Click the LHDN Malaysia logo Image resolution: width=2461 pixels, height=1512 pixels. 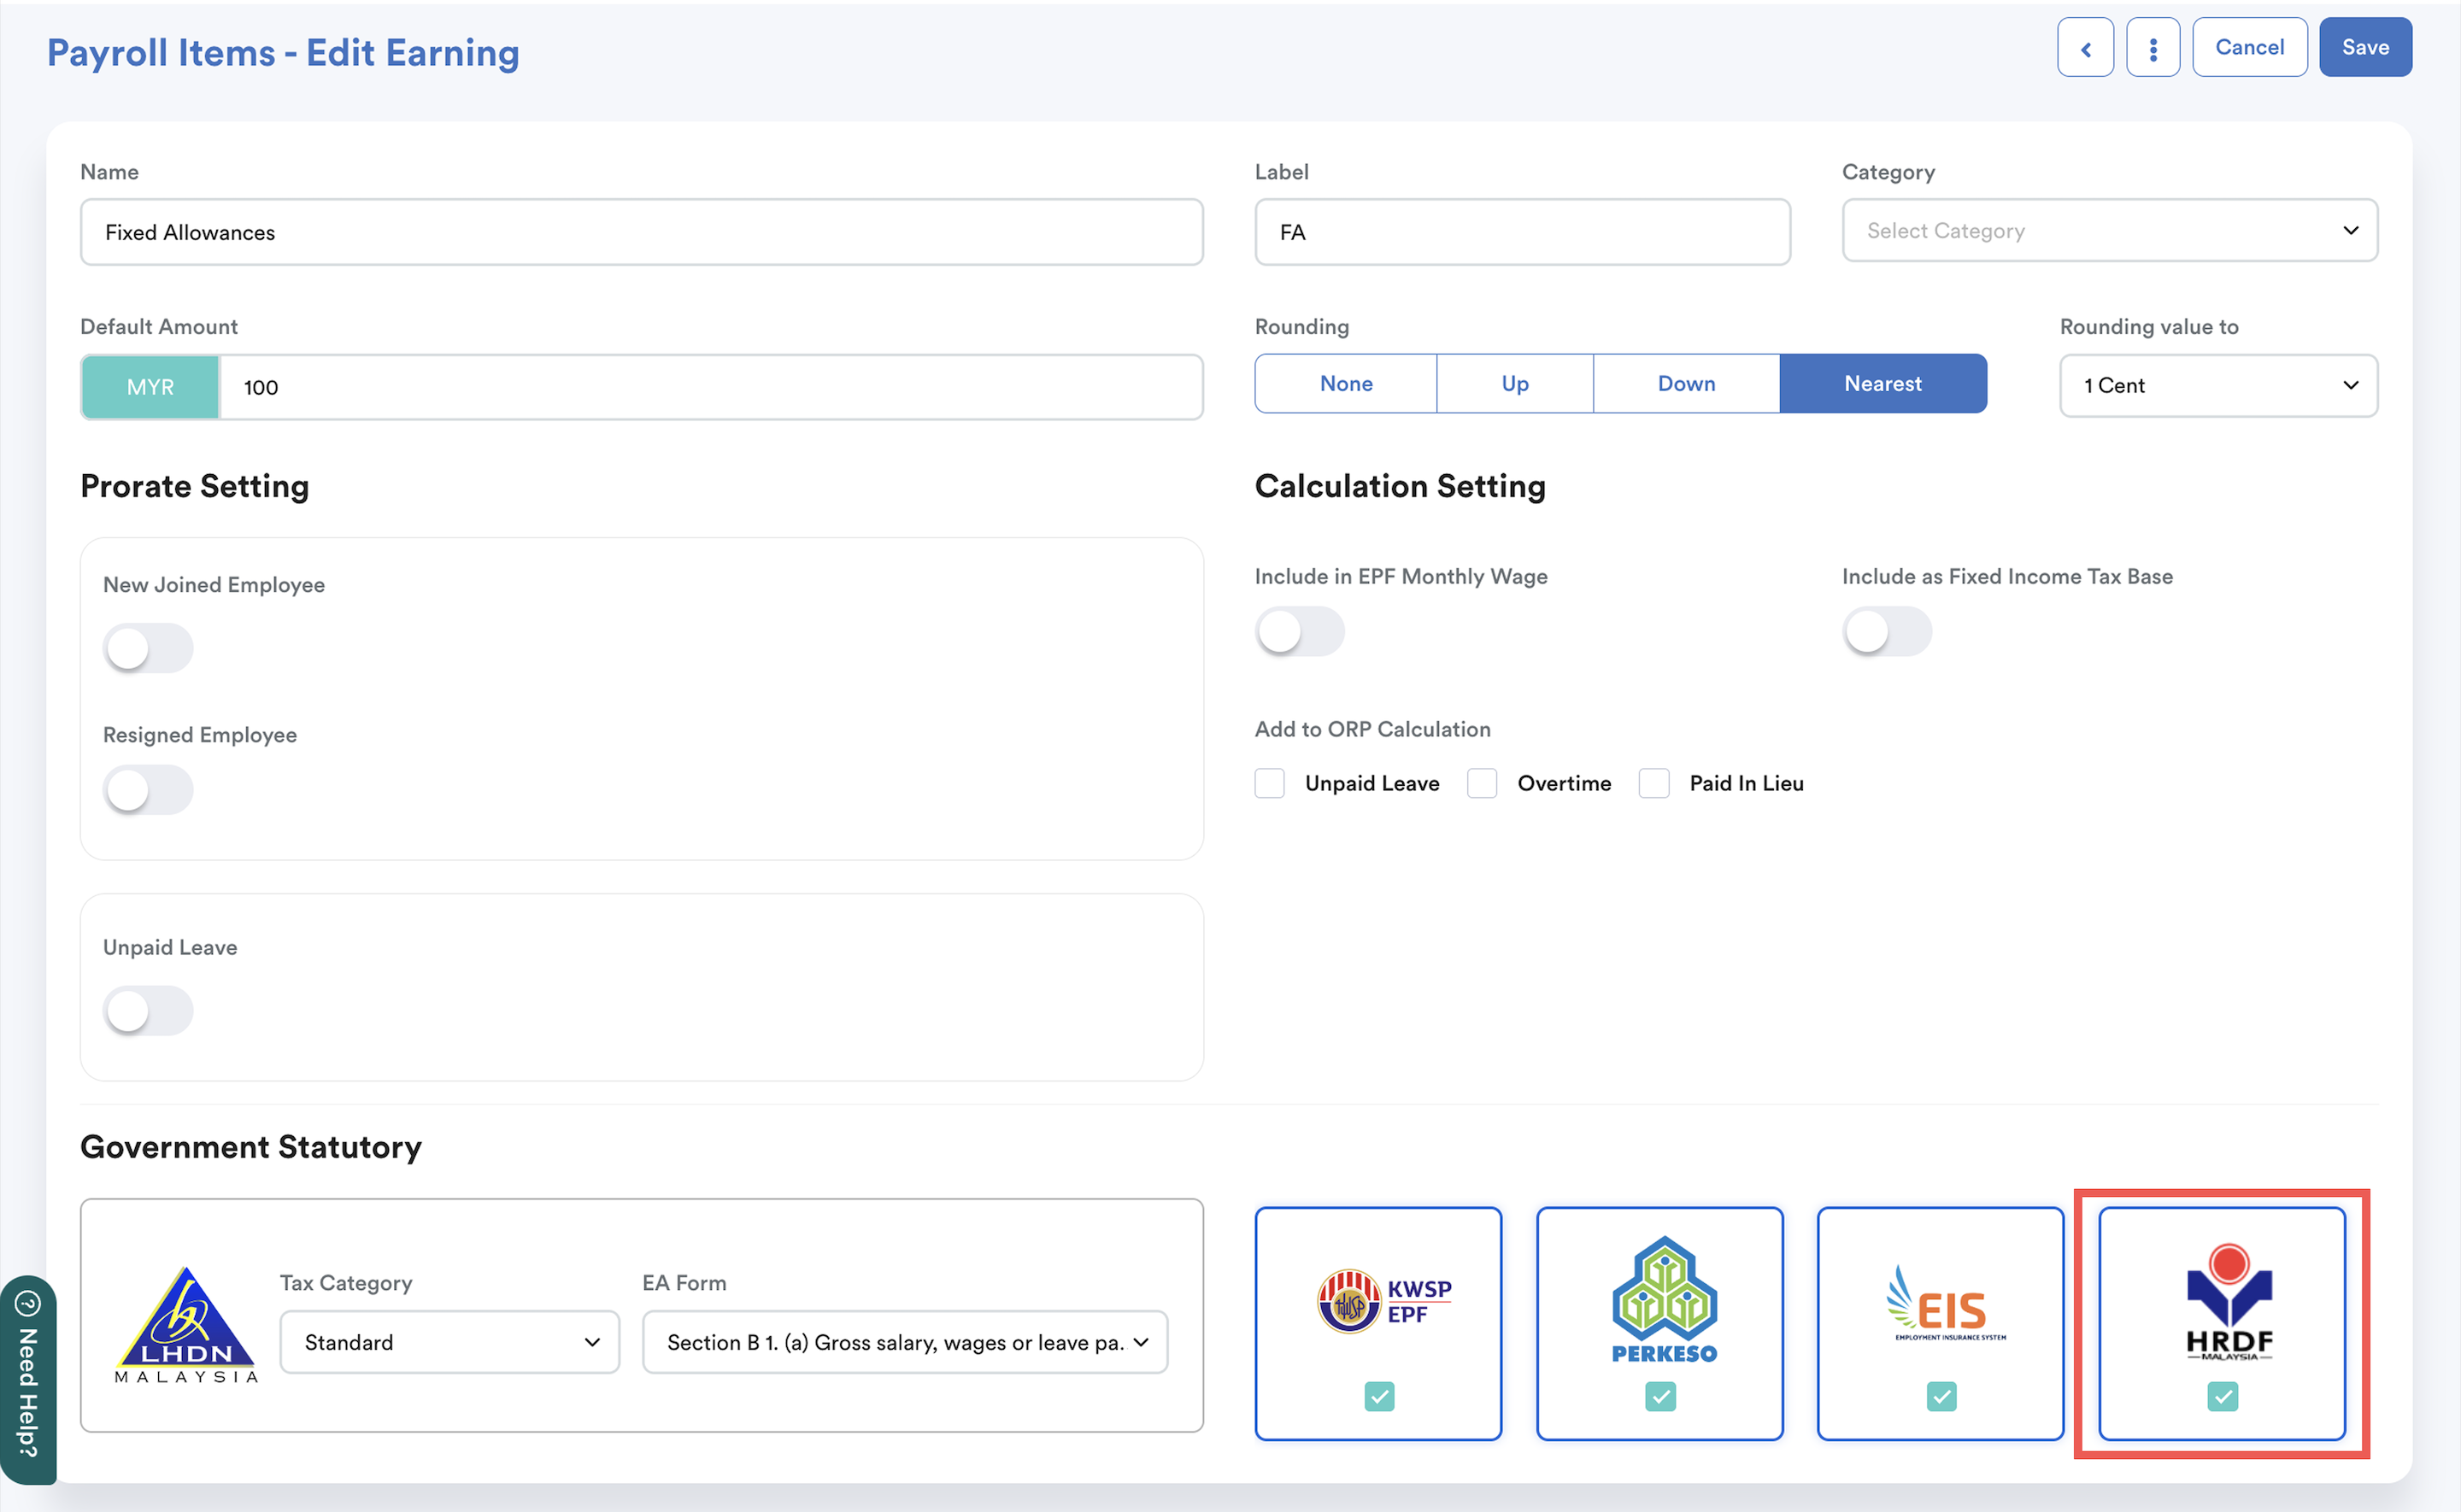pos(186,1325)
